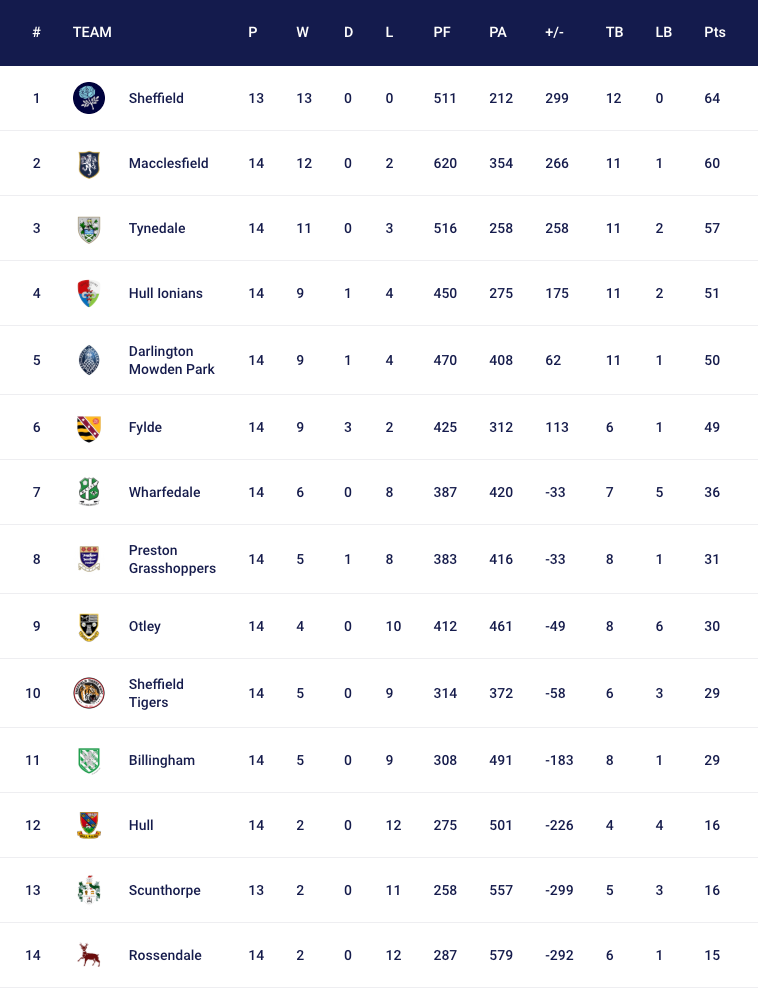Click the Sheffield Tigers round logo
Viewport: 758px width, 988px height.
click(89, 693)
